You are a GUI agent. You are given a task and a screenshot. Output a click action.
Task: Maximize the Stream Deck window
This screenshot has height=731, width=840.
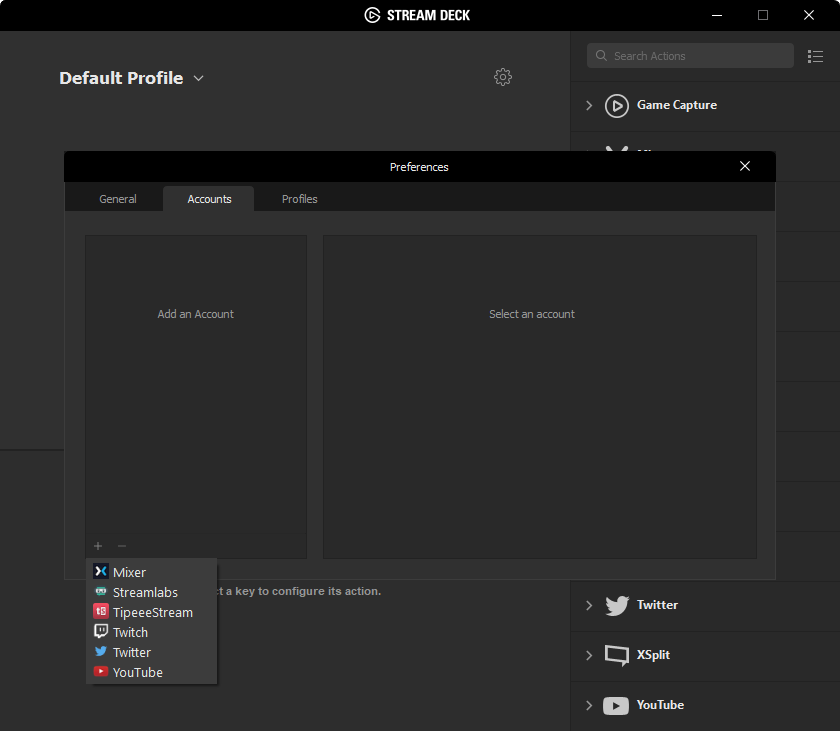(763, 15)
